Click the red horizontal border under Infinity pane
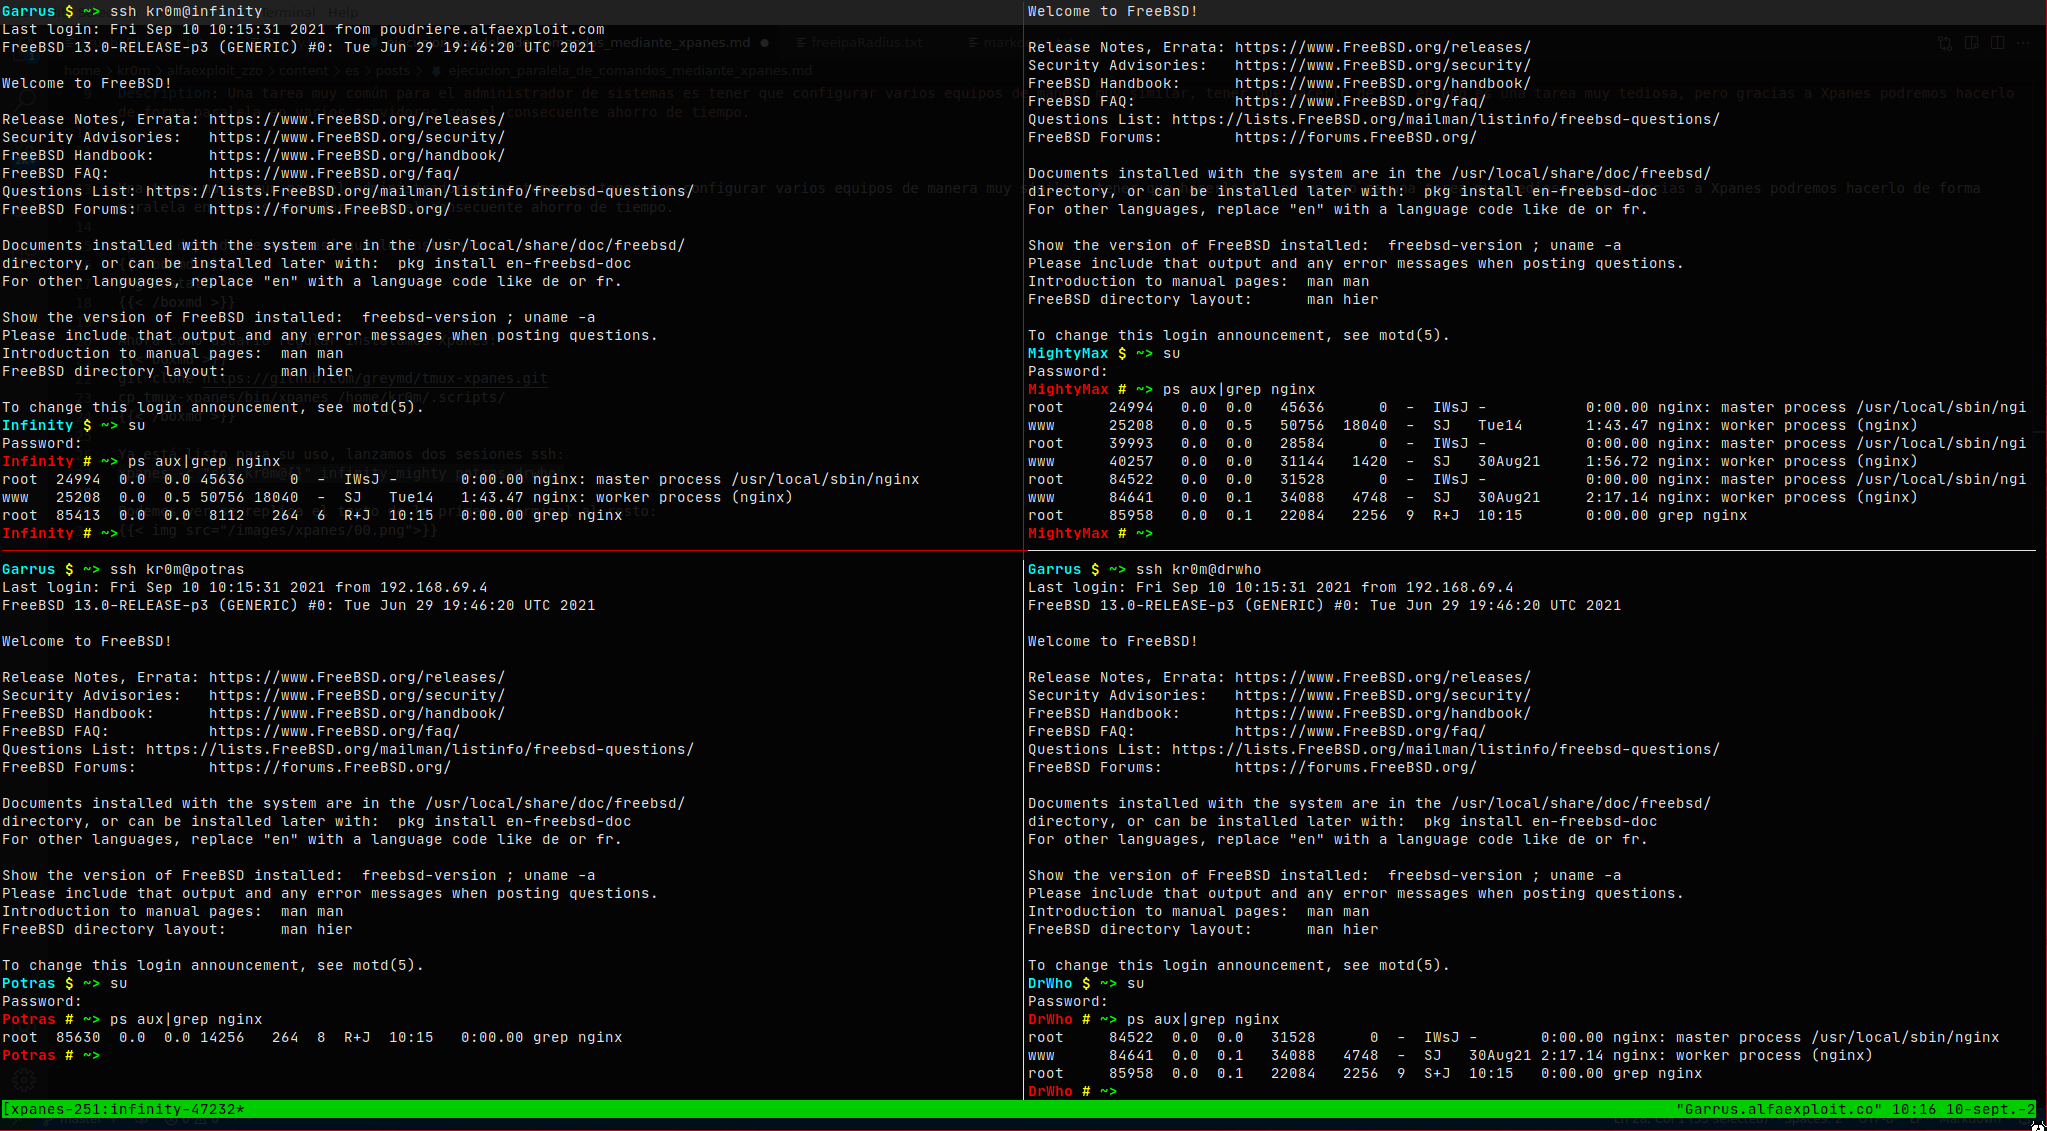This screenshot has width=2047, height=1131. tap(500, 550)
